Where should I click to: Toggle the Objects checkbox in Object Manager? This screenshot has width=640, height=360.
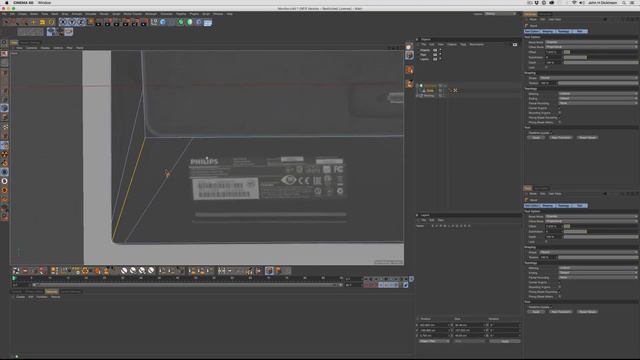click(x=435, y=50)
